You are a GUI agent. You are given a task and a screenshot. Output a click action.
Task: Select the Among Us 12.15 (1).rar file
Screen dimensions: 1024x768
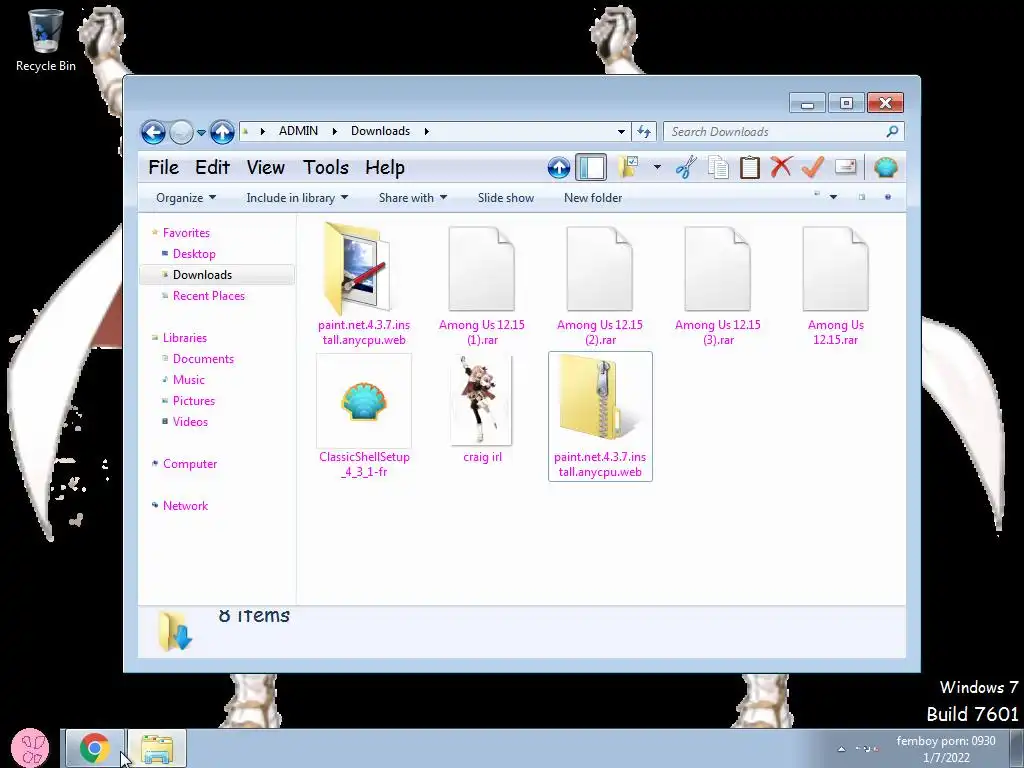tap(482, 285)
